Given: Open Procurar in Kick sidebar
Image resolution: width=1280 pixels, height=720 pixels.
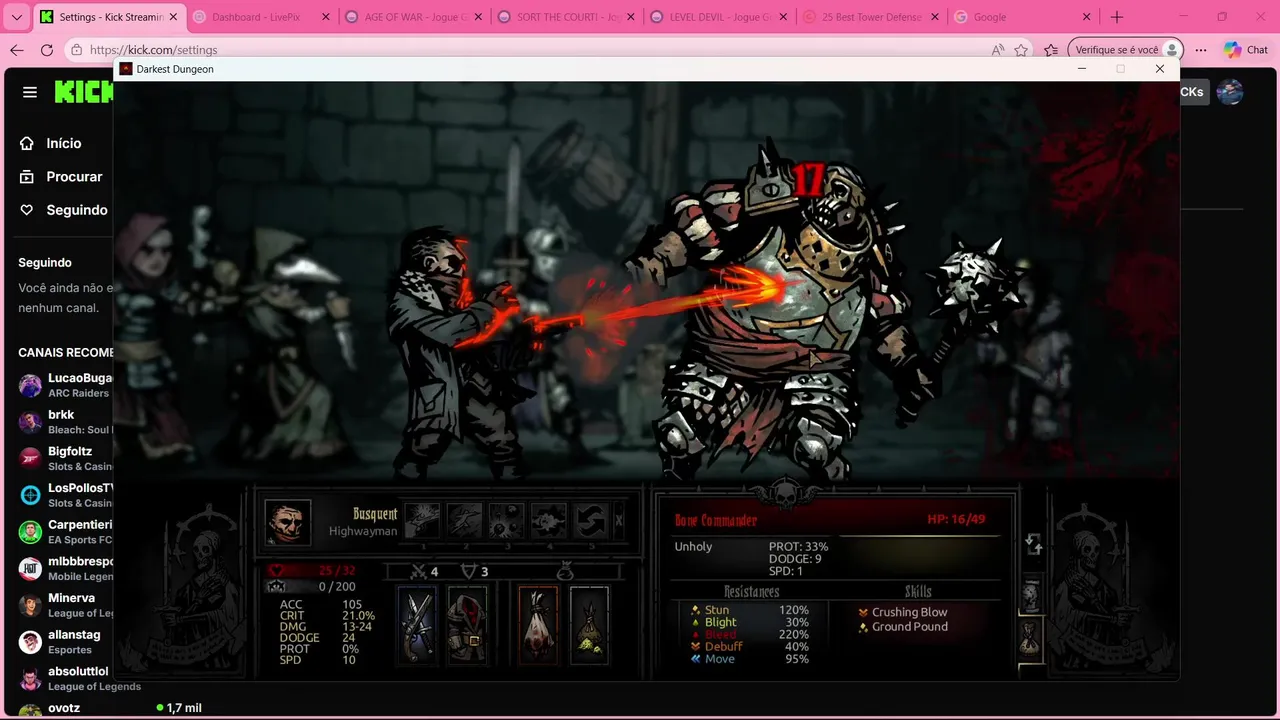Looking at the screenshot, I should tap(63, 176).
